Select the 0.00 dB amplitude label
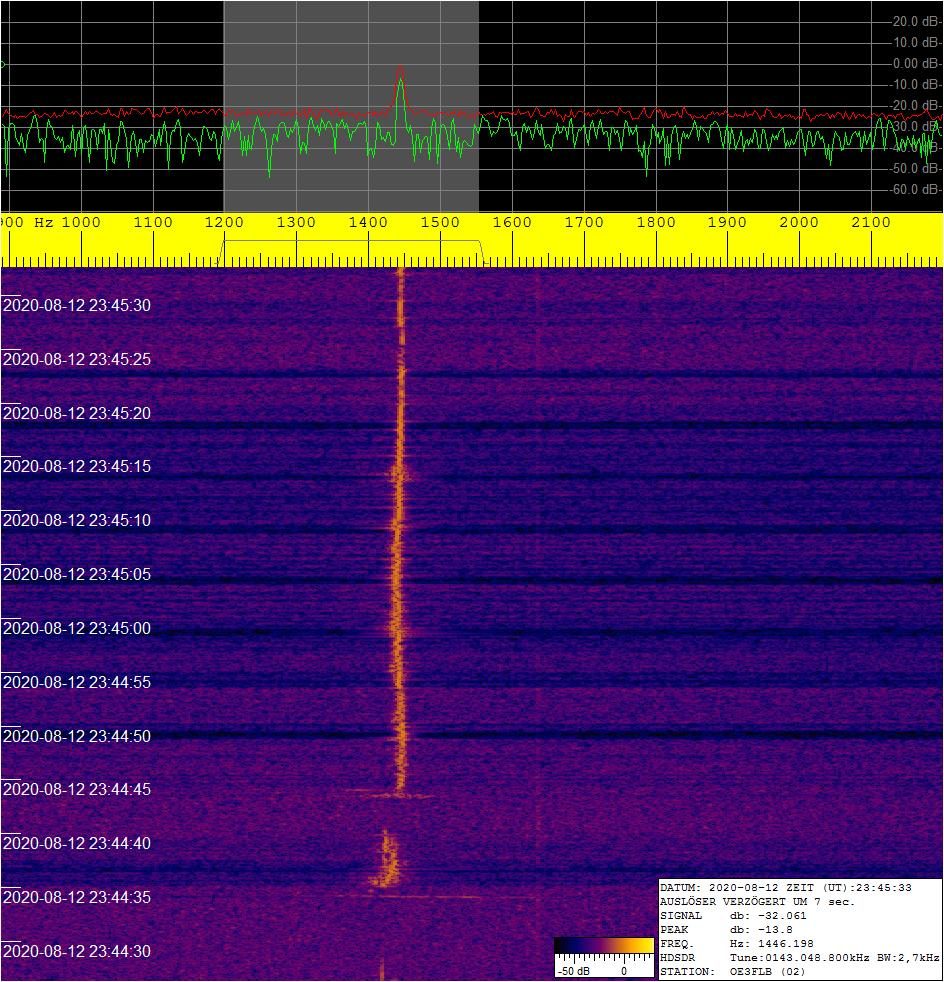 click(x=916, y=63)
